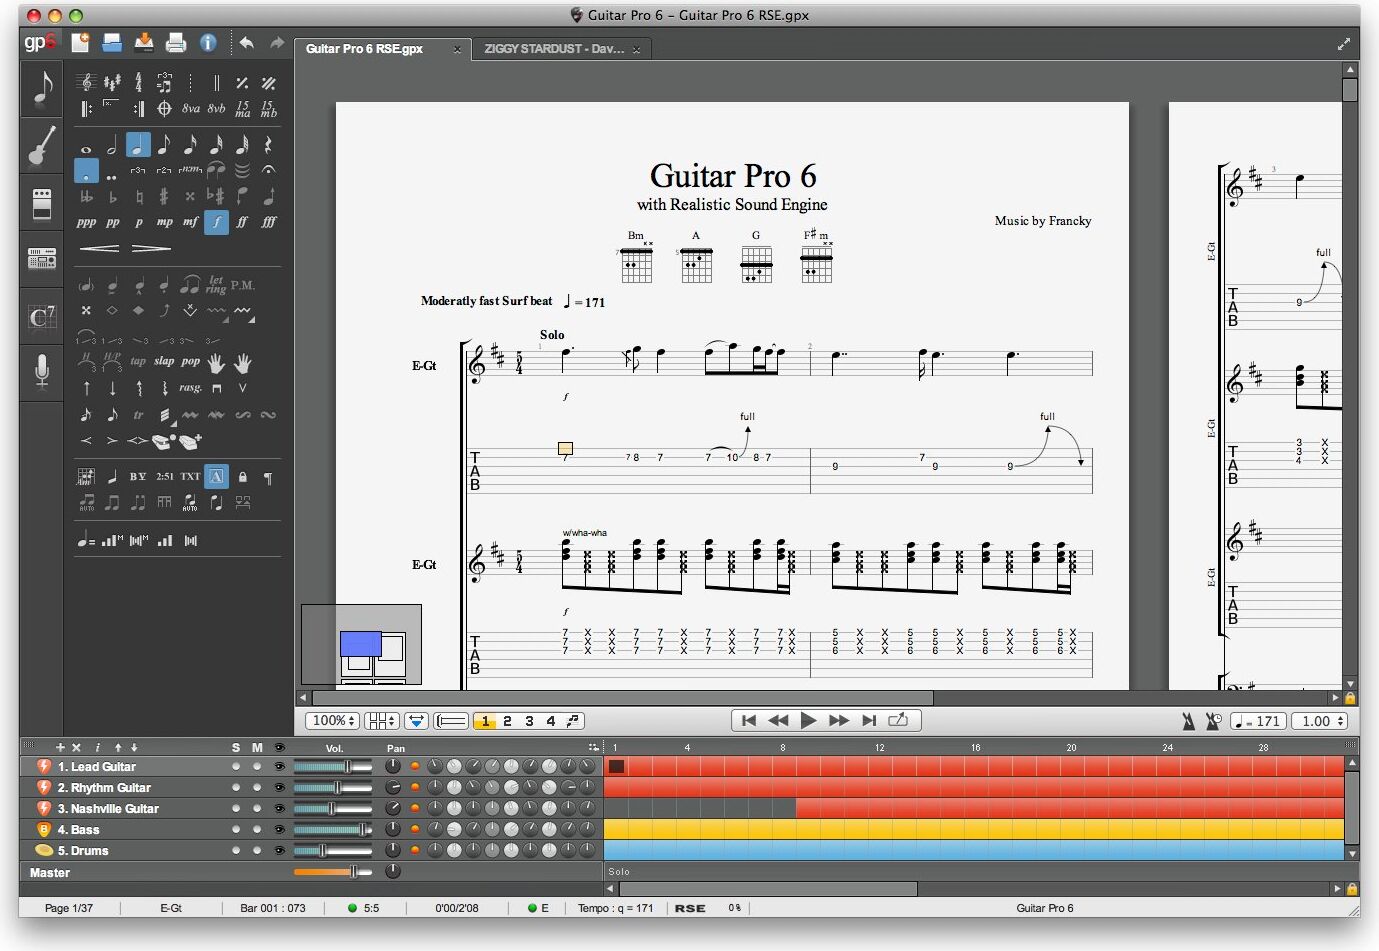Open the blue-arrow view dropdown
This screenshot has width=1379, height=951.
(x=417, y=720)
